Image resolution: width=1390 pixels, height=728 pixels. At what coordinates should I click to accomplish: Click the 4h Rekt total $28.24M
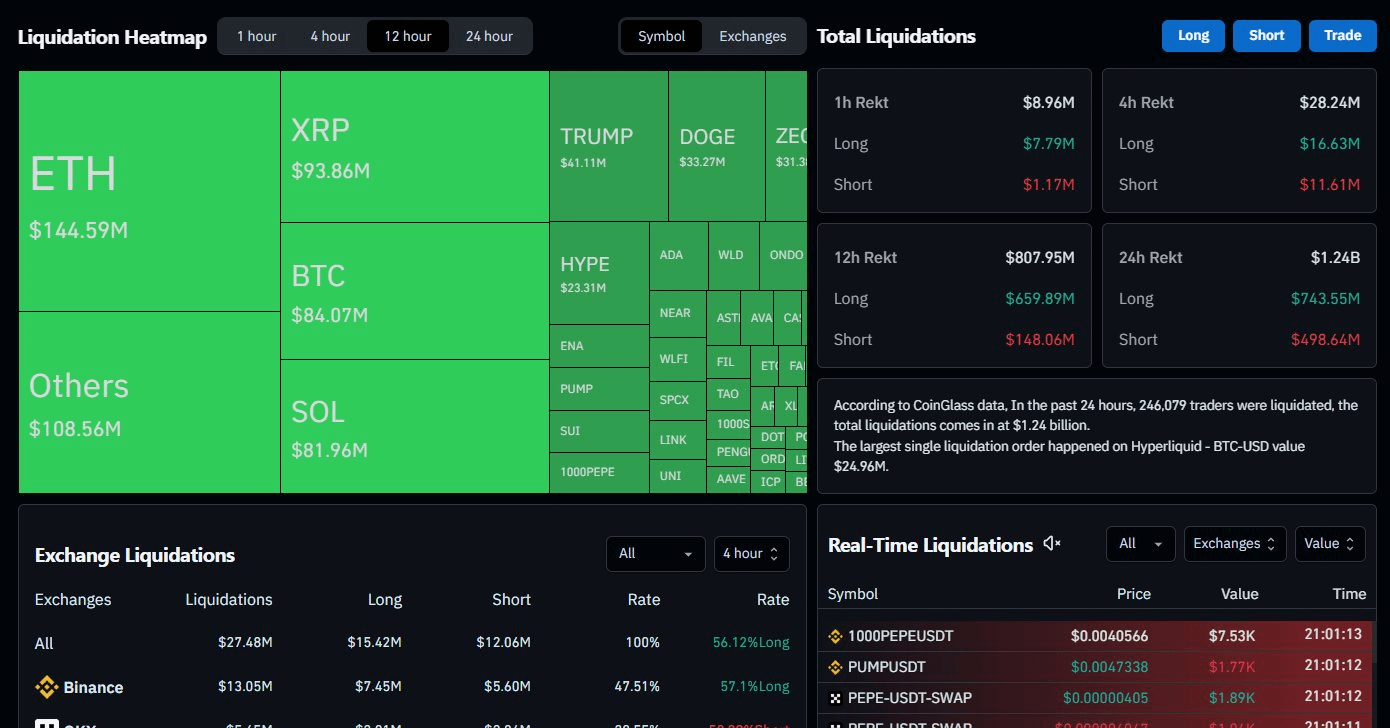tap(1330, 103)
